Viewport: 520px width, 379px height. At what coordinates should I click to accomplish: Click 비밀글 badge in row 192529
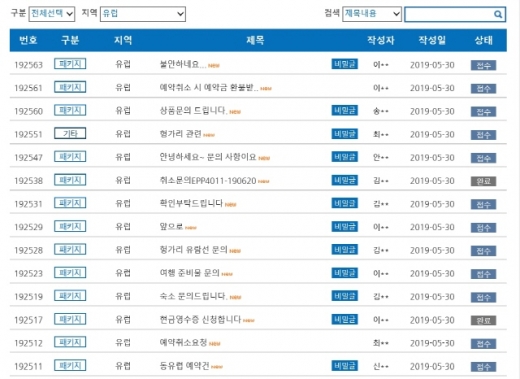[345, 226]
